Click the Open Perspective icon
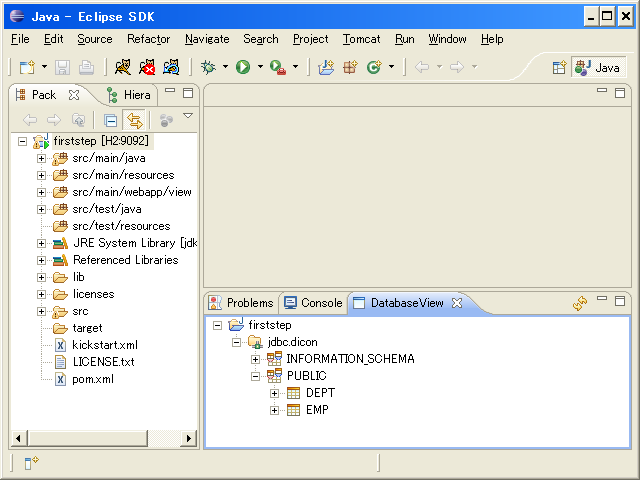640x480 pixels. click(x=559, y=67)
